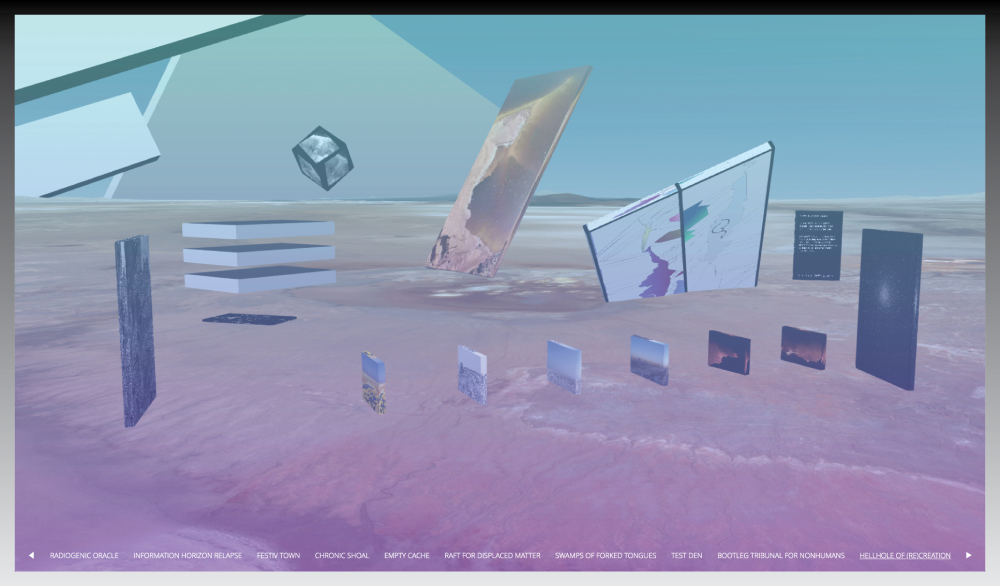Select Festiv Town in the navigation

(x=278, y=555)
